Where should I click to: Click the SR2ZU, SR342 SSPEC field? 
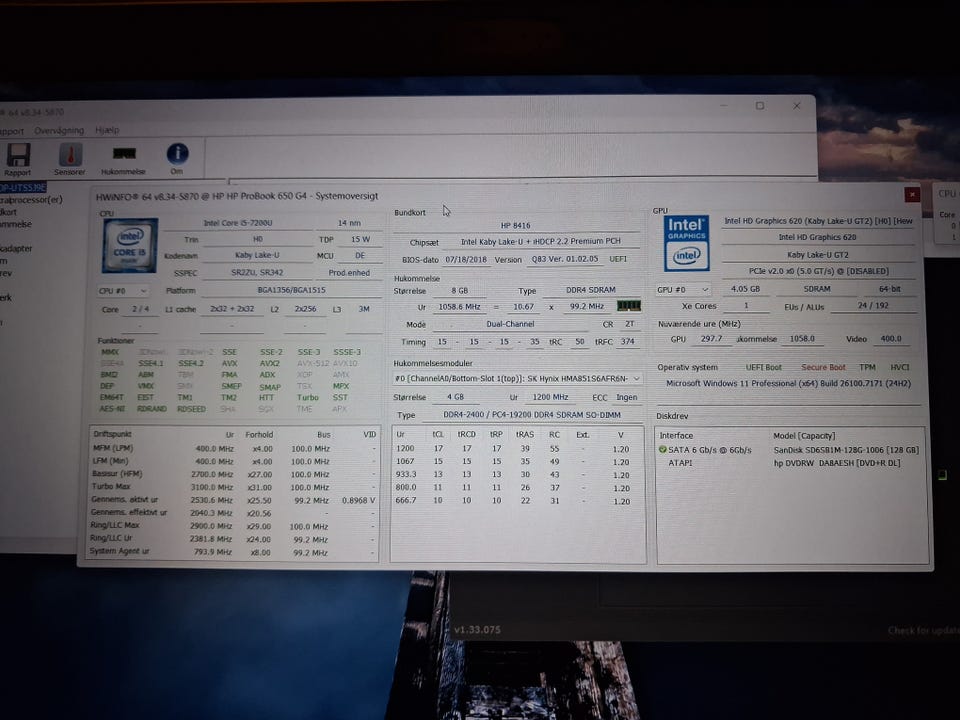(257, 272)
